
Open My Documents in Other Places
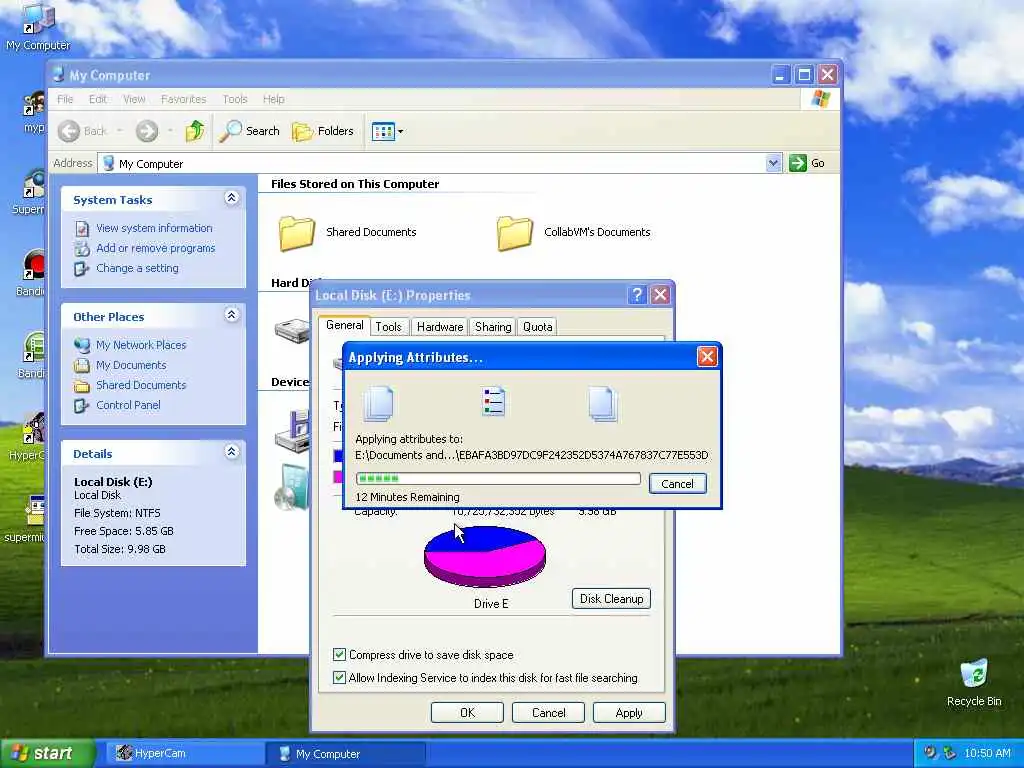click(x=131, y=365)
